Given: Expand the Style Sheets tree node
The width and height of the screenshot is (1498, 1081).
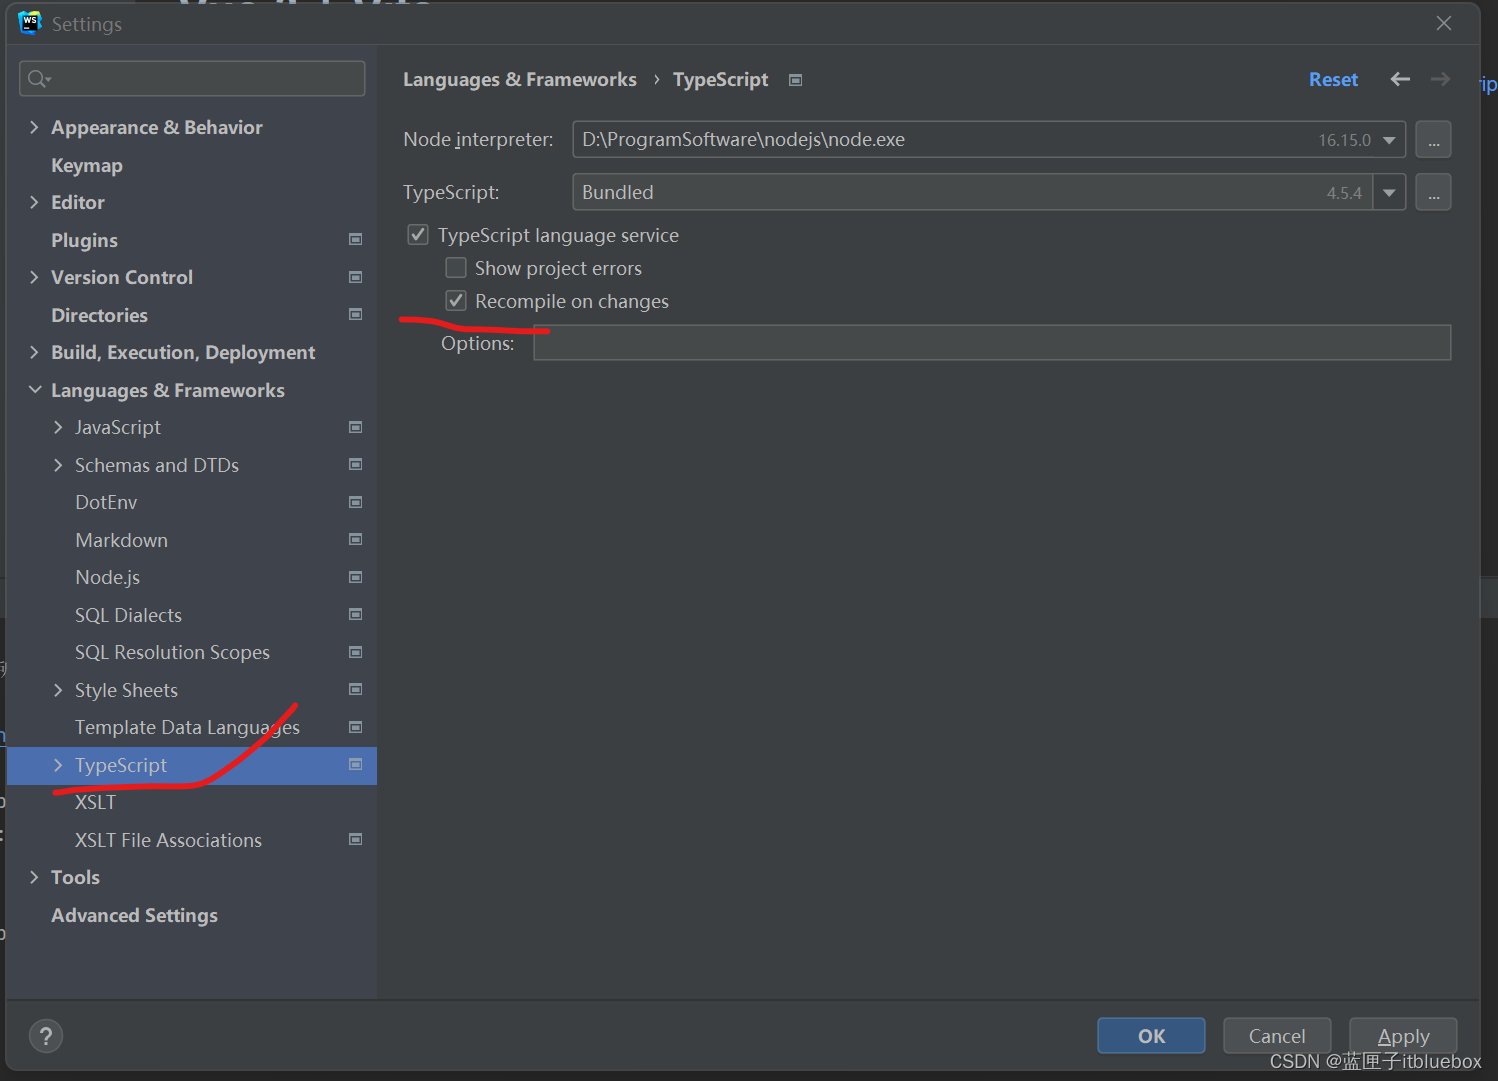Looking at the screenshot, I should pos(58,690).
